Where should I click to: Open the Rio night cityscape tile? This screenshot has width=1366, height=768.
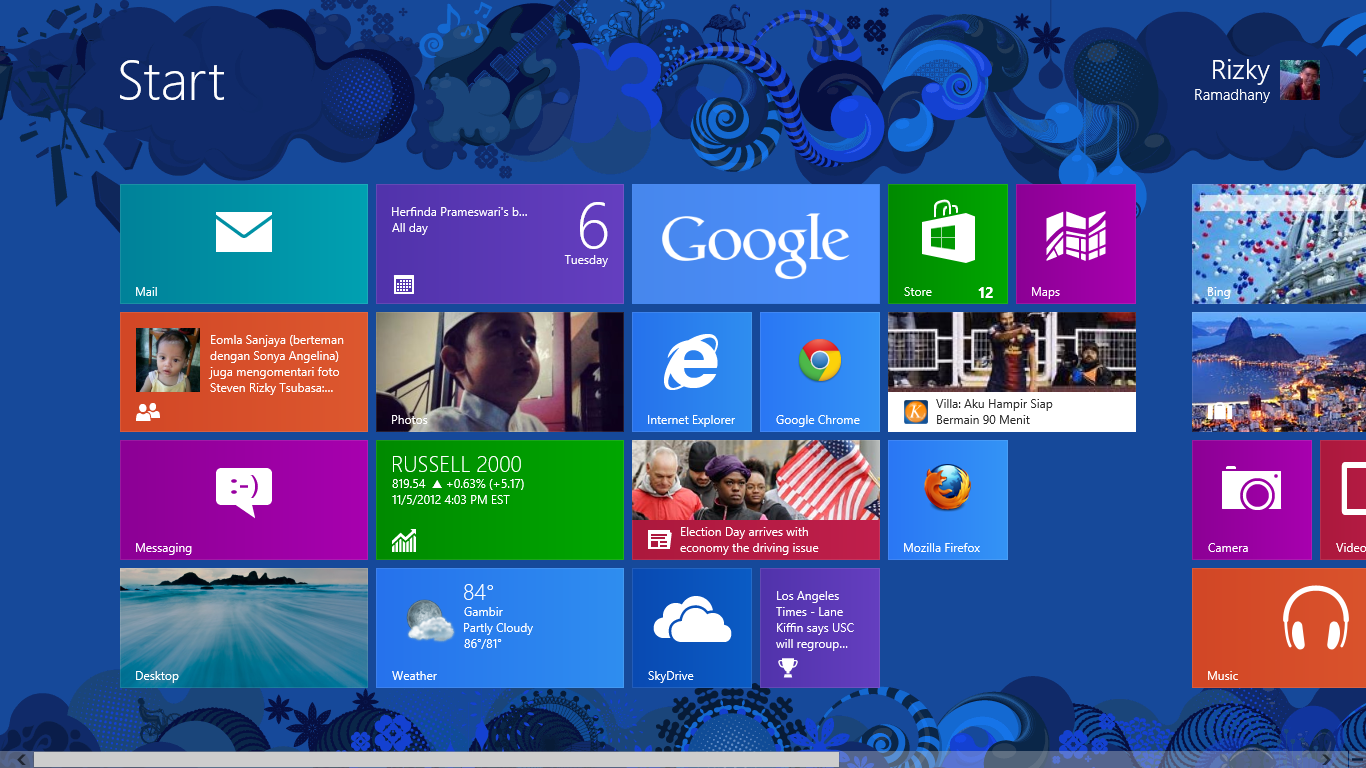pyautogui.click(x=1279, y=372)
